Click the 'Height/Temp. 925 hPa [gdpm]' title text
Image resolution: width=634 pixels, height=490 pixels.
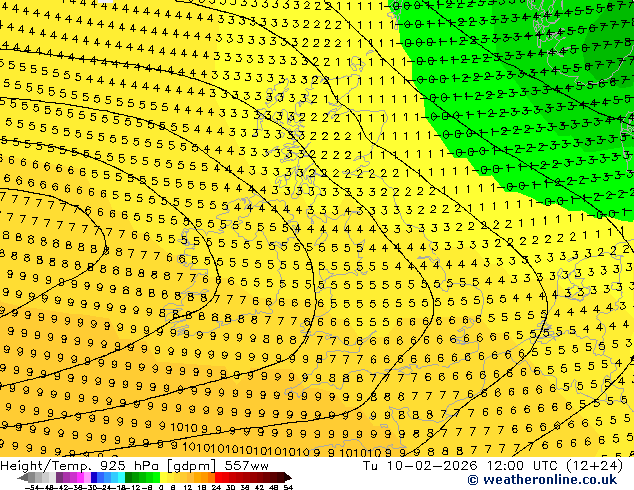coord(107,466)
